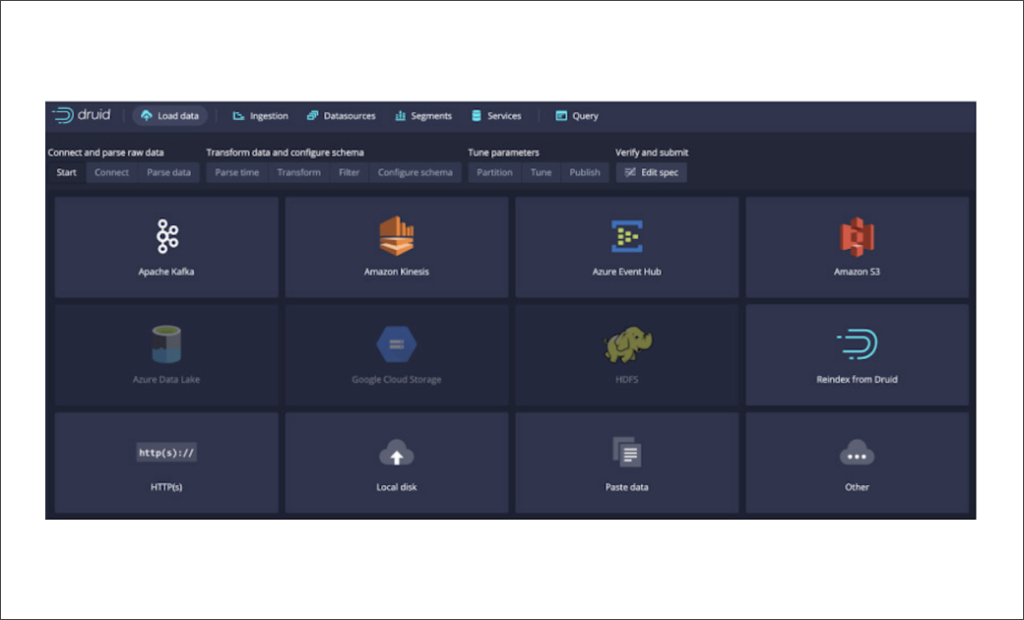Screen dimensions: 1024x620
Task: Click the Paste data clipboard icon
Action: [x=627, y=451]
